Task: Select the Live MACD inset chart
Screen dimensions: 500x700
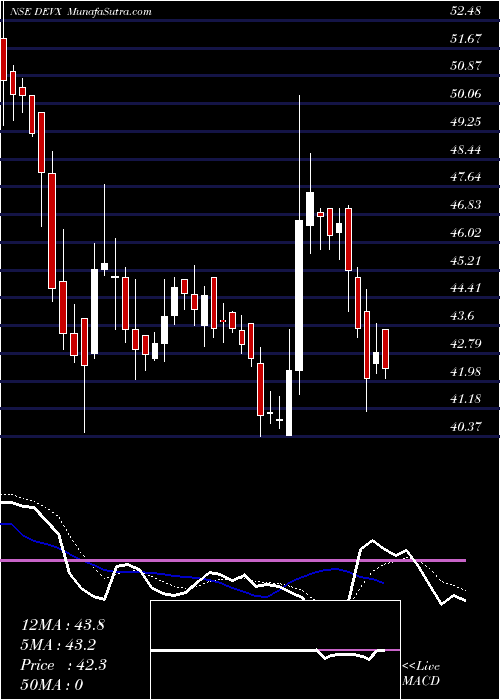Action: coord(275,650)
